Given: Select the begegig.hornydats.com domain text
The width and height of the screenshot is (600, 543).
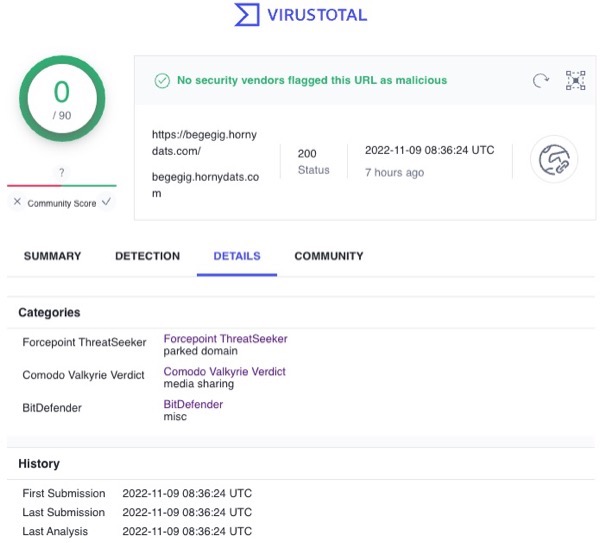Looking at the screenshot, I should (205, 185).
